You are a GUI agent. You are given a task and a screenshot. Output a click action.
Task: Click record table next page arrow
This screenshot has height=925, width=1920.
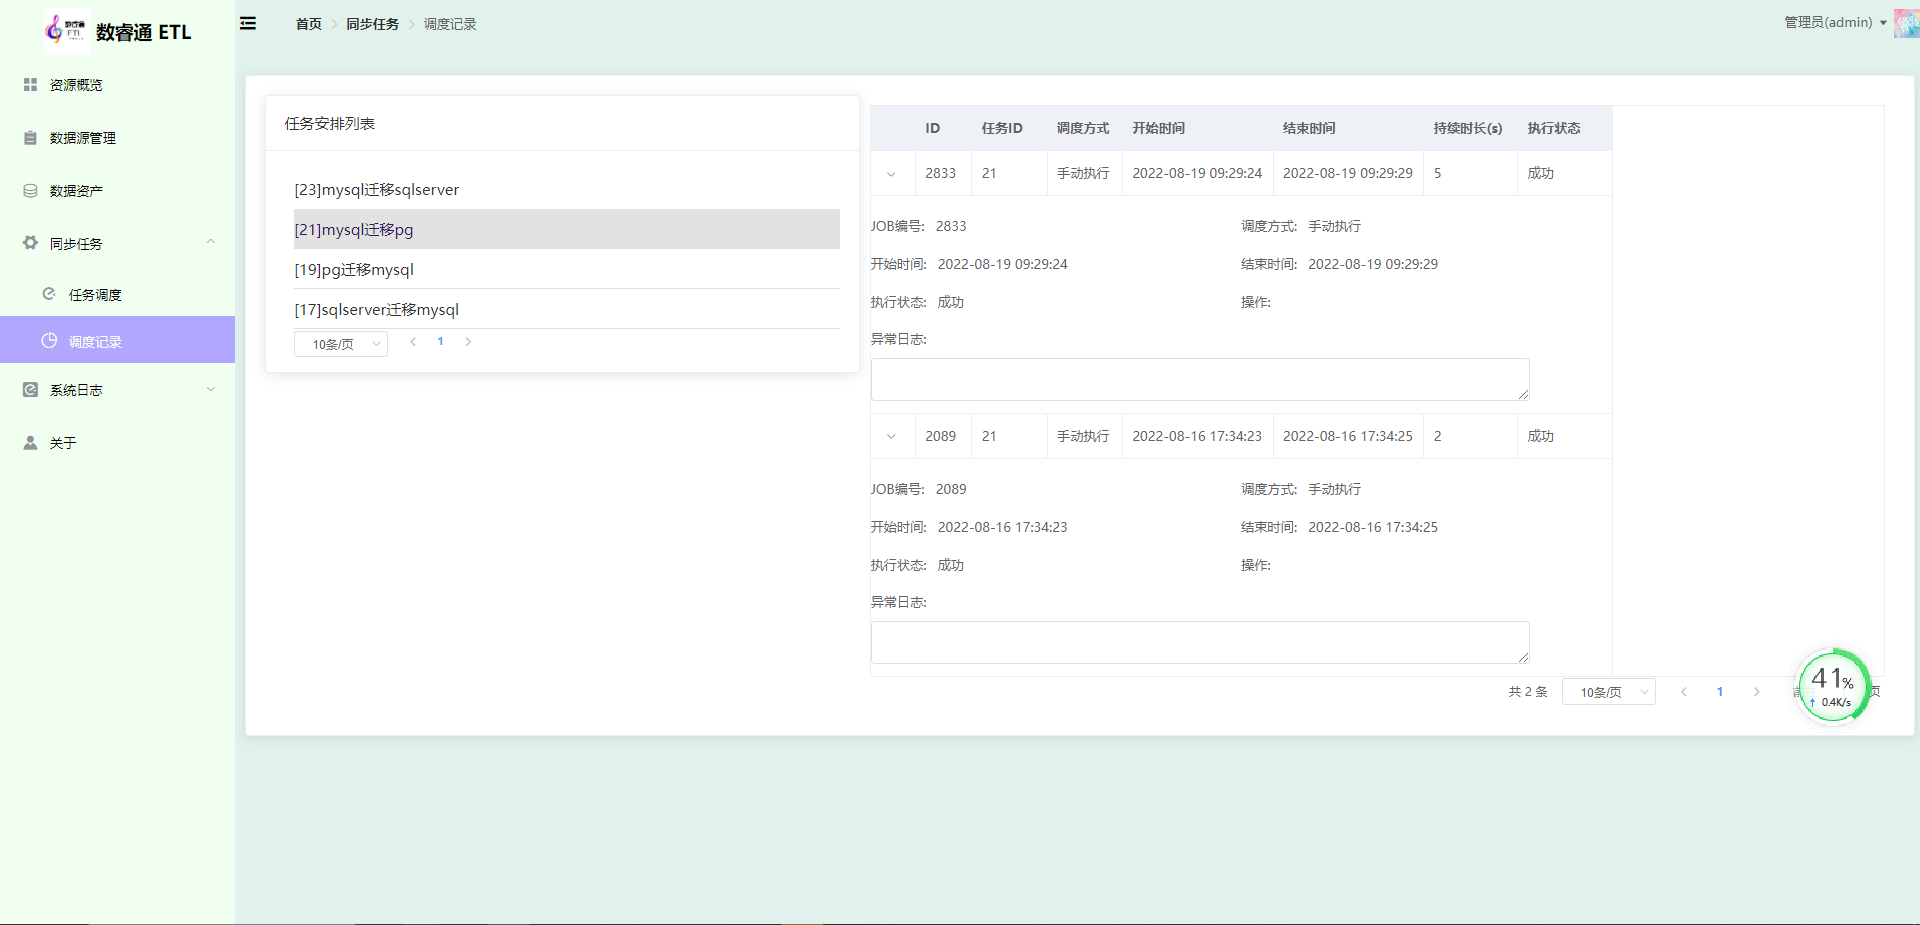click(x=1756, y=692)
